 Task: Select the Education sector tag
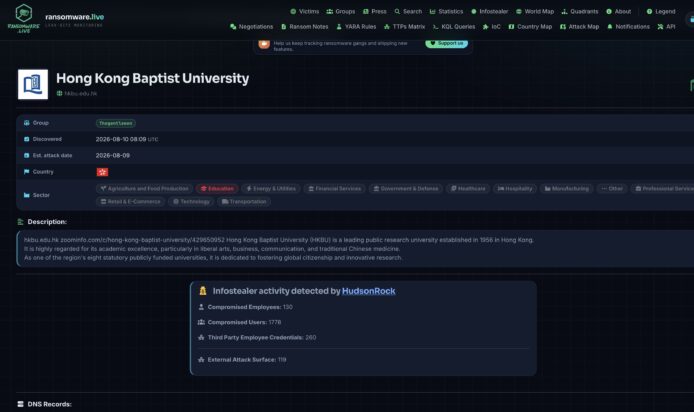217,189
